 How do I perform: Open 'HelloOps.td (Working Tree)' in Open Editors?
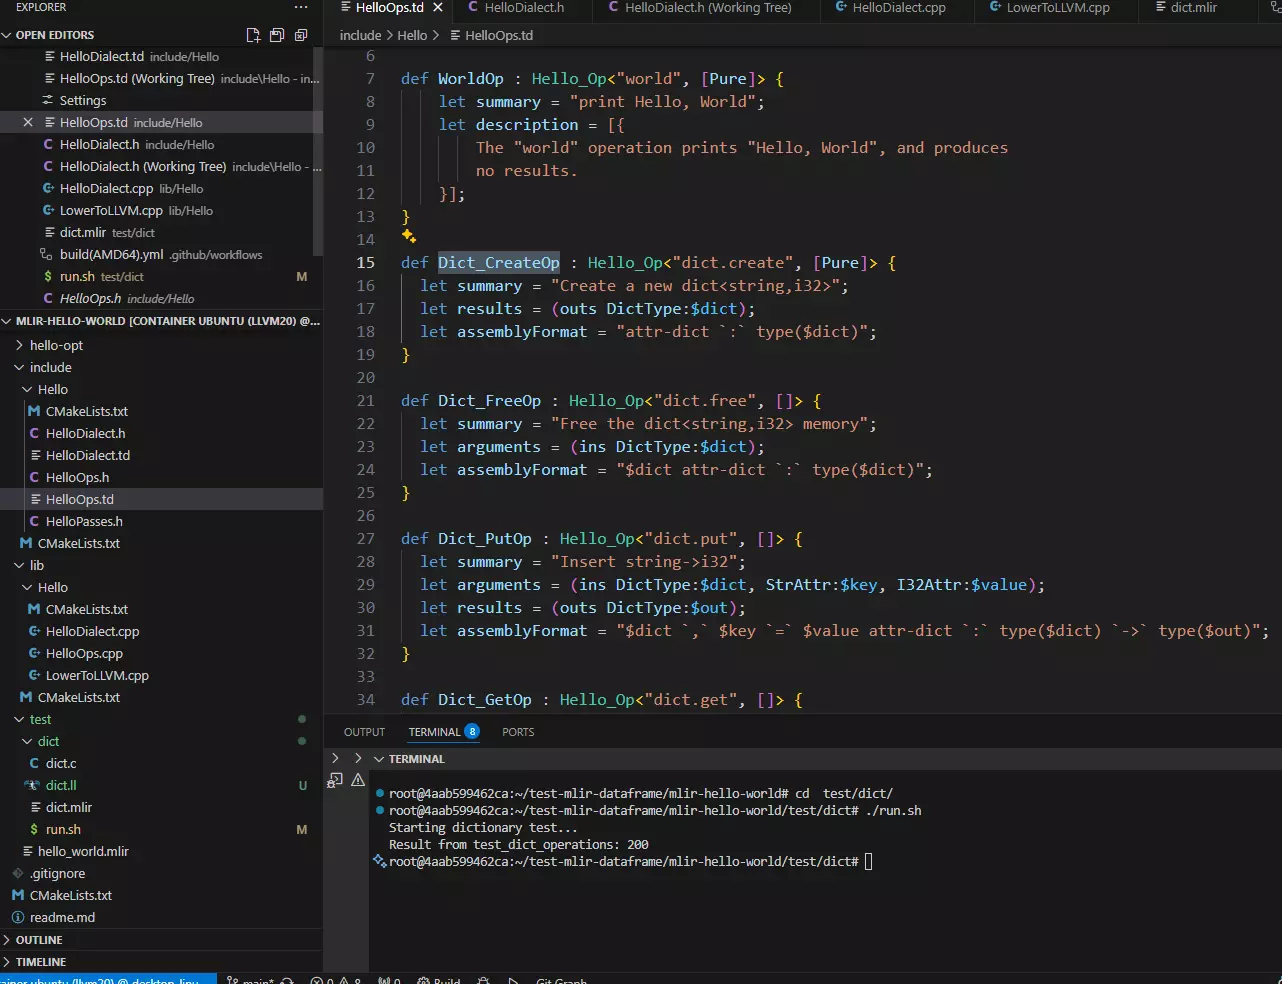[x=137, y=78]
